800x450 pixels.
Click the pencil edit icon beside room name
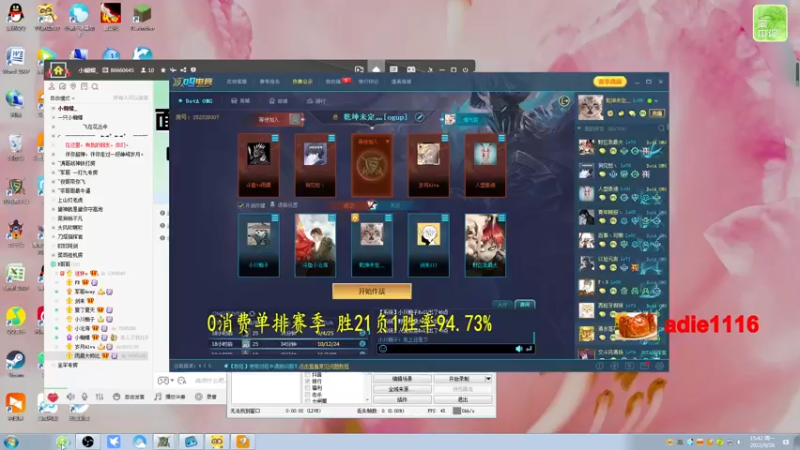[419, 117]
